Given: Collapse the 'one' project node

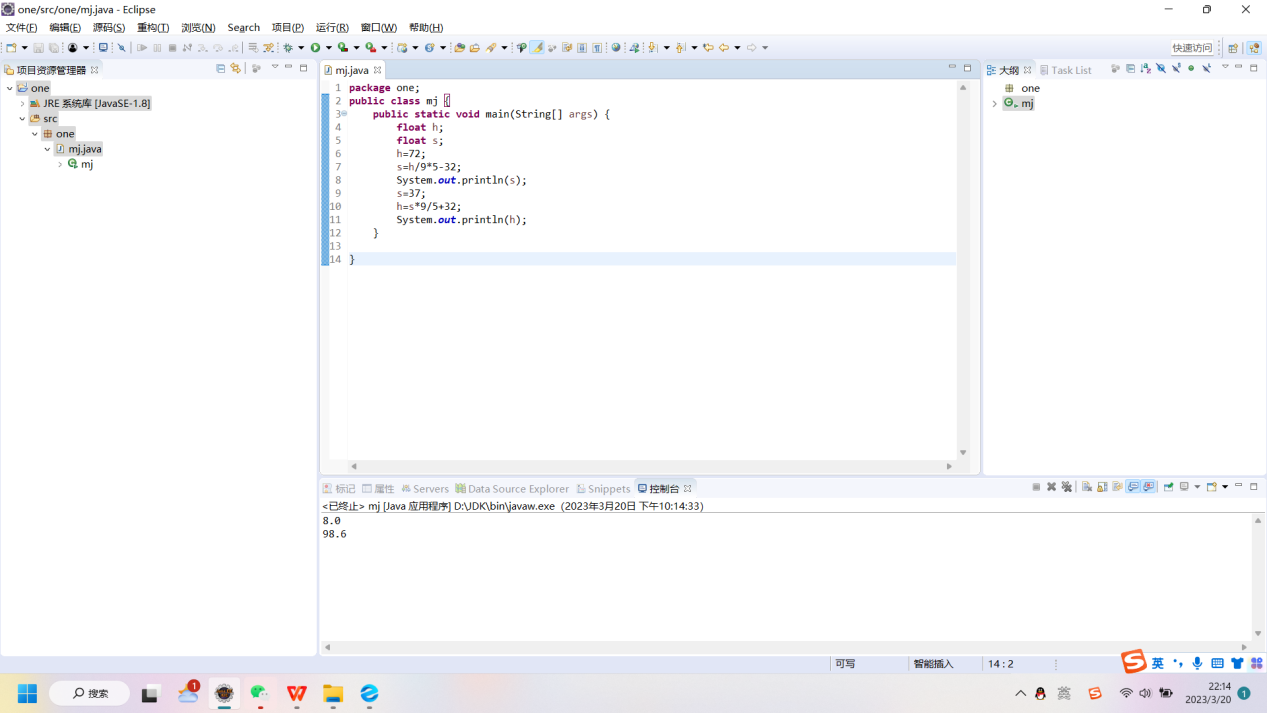Looking at the screenshot, I should tap(10, 88).
